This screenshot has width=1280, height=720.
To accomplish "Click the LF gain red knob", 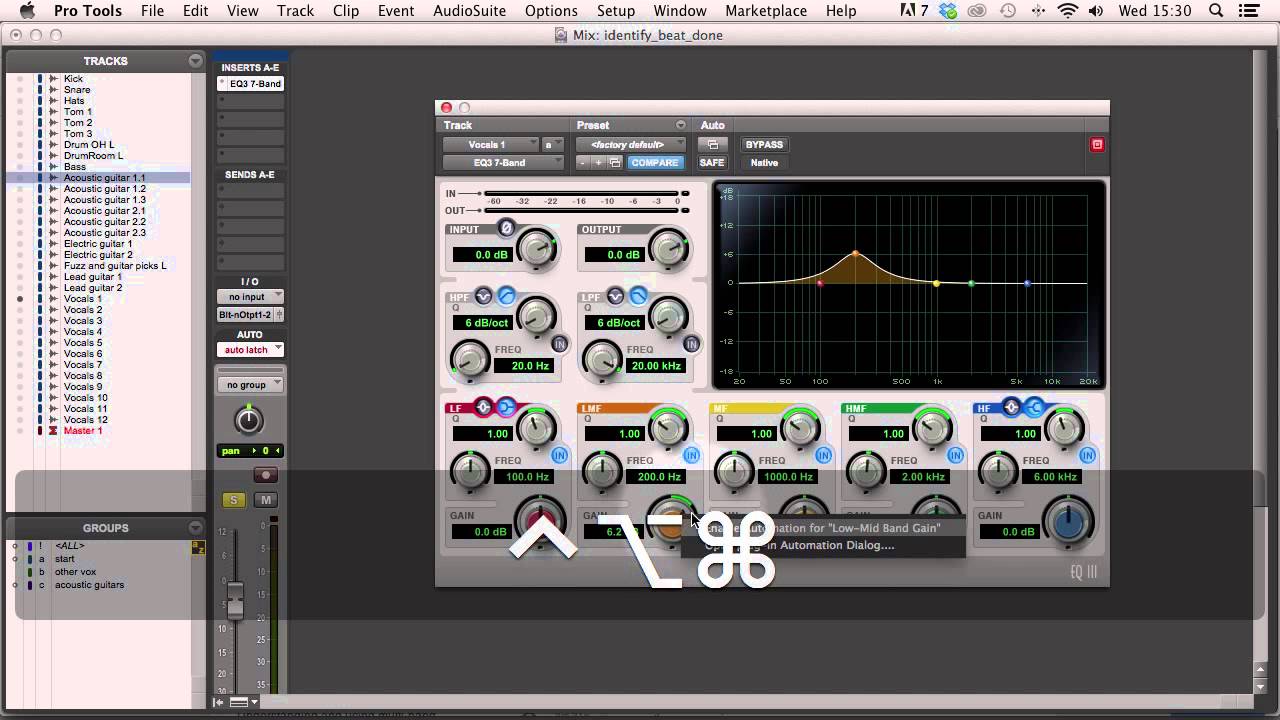I will (x=538, y=523).
